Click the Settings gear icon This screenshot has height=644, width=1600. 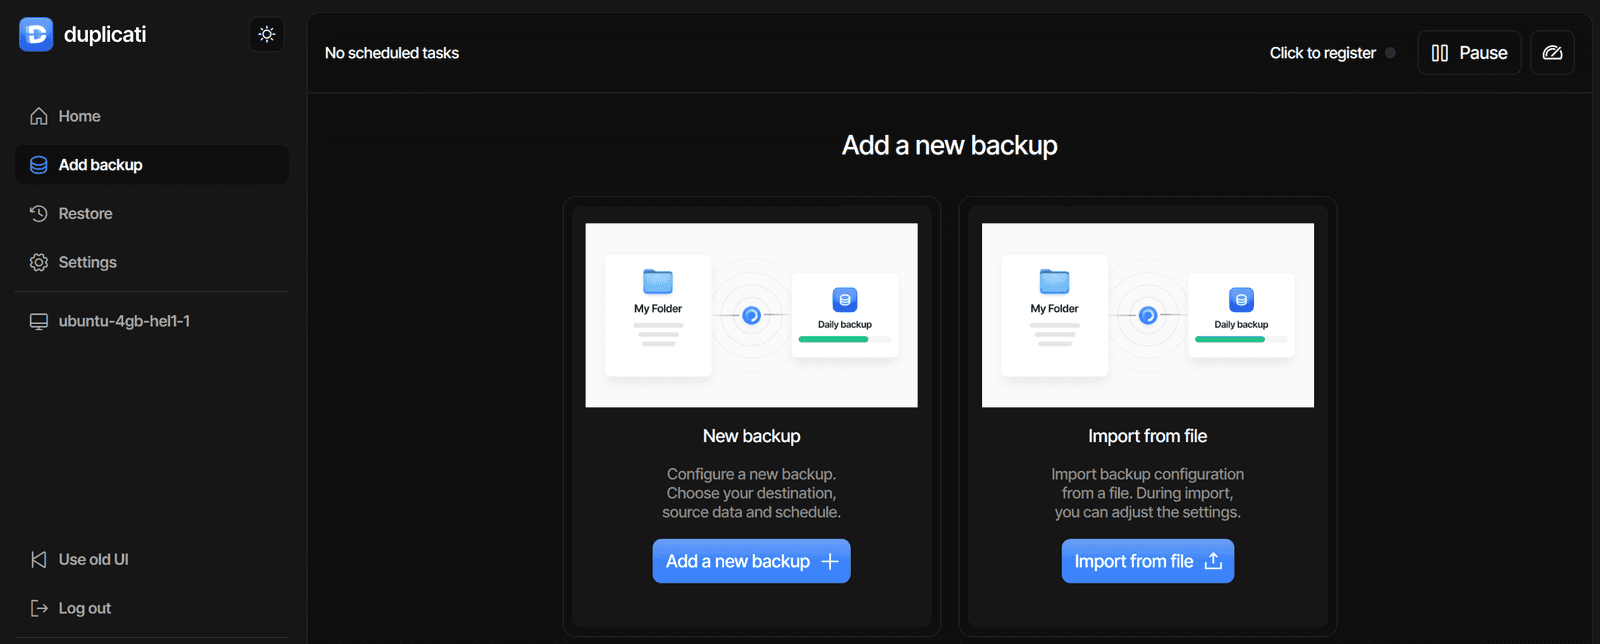(x=39, y=262)
